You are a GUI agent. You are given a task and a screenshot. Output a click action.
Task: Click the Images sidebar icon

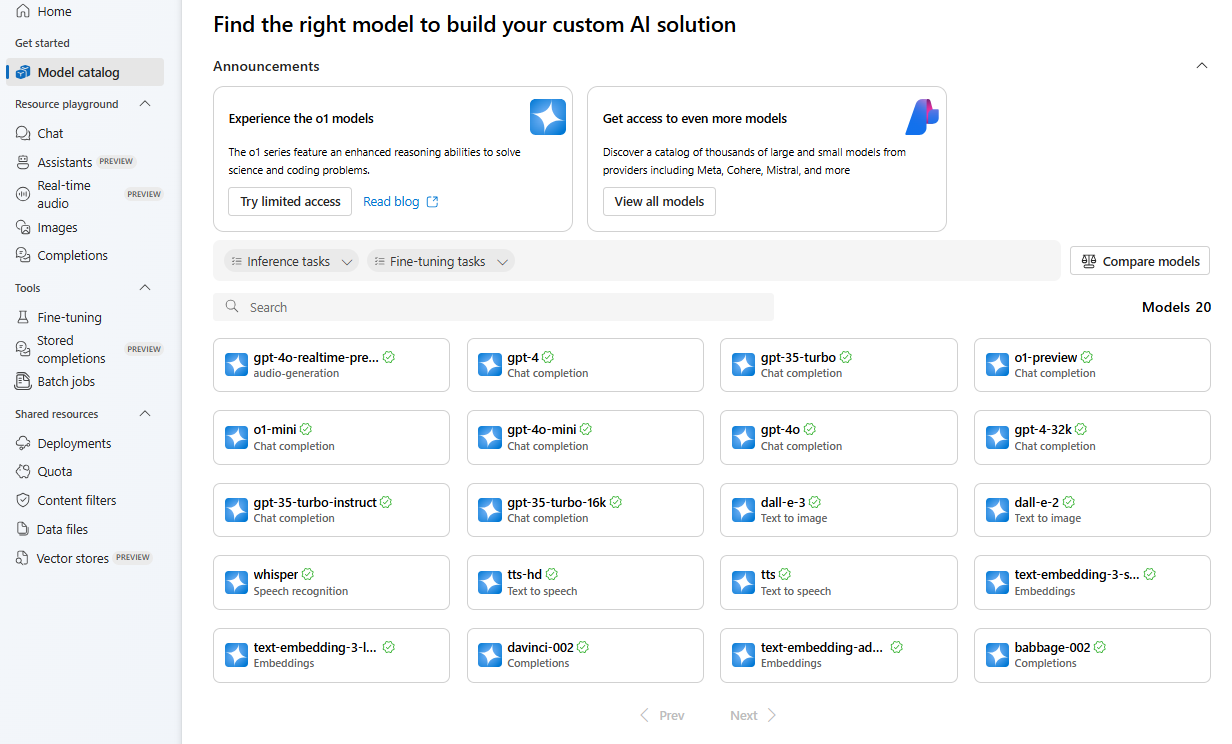click(x=23, y=227)
